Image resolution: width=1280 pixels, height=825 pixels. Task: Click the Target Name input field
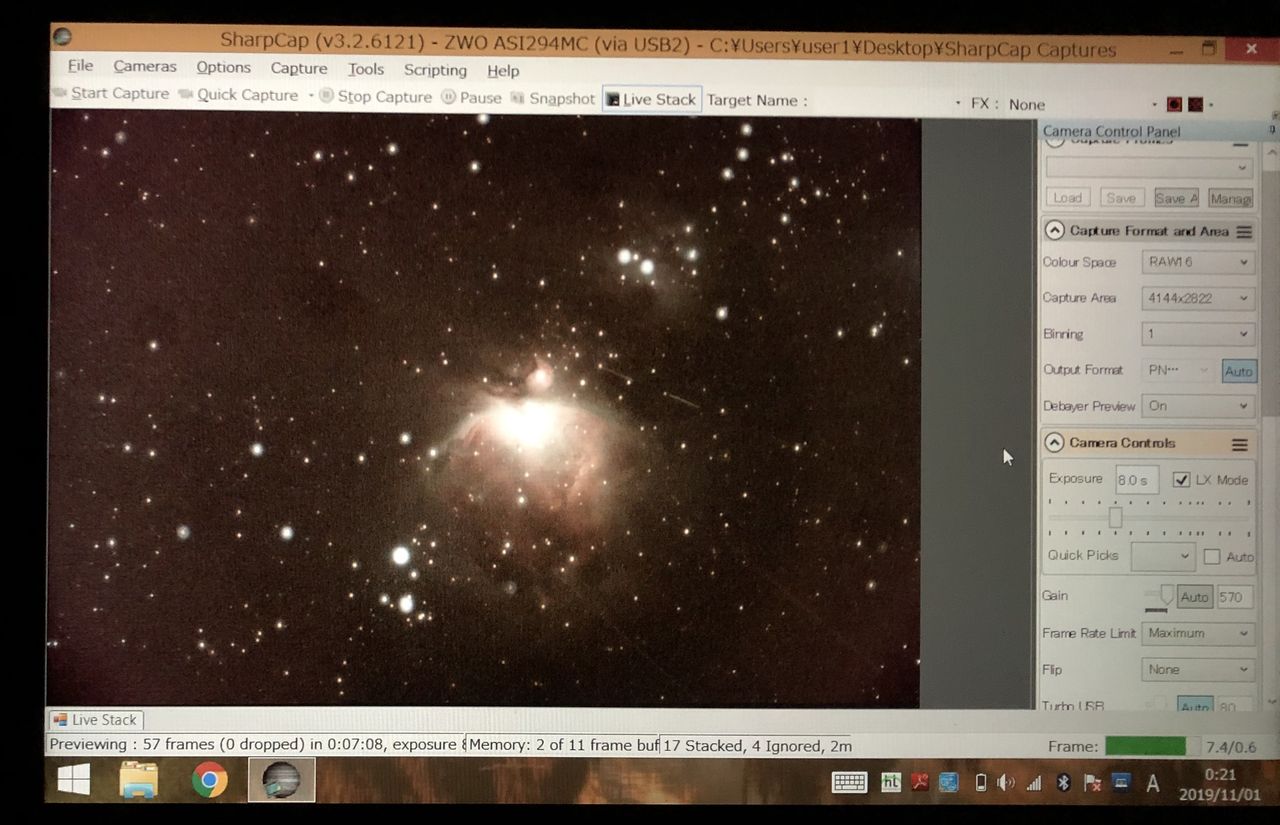880,101
